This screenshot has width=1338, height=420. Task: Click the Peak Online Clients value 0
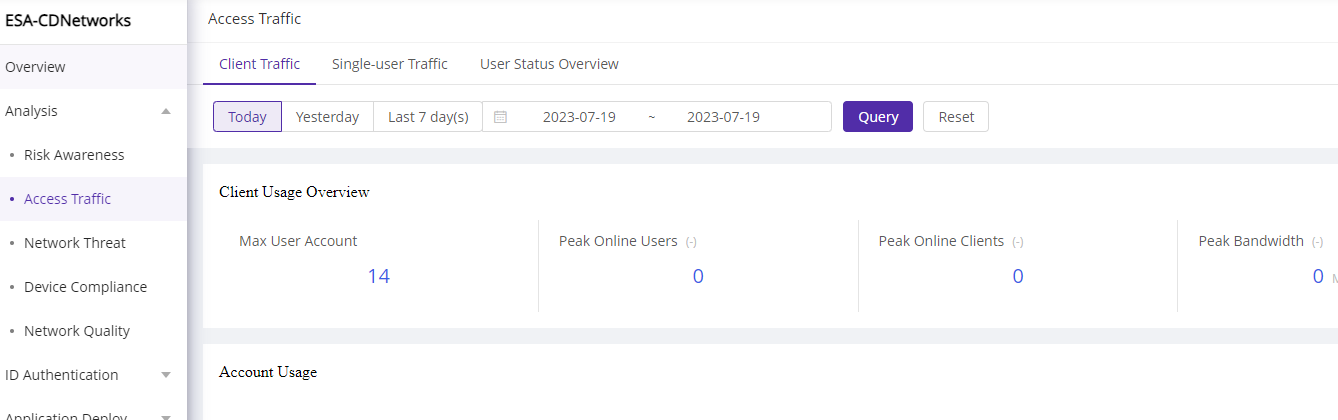coord(1018,276)
